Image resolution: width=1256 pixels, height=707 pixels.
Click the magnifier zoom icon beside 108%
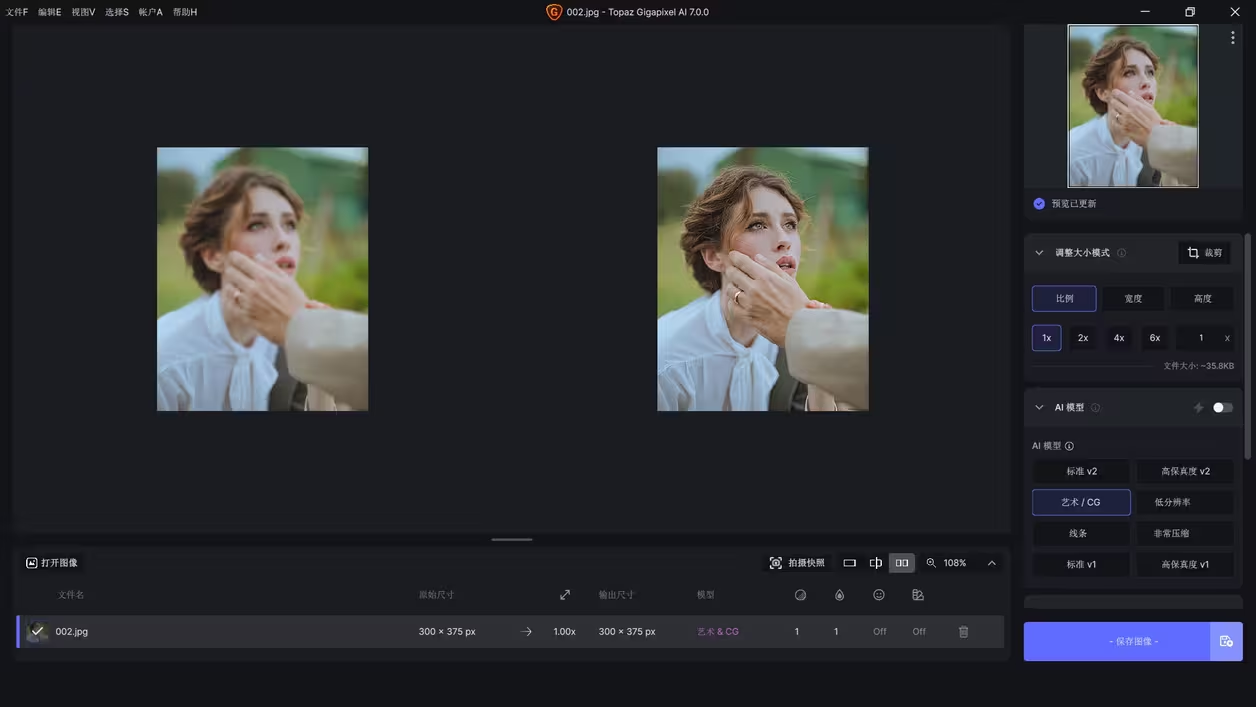click(931, 563)
